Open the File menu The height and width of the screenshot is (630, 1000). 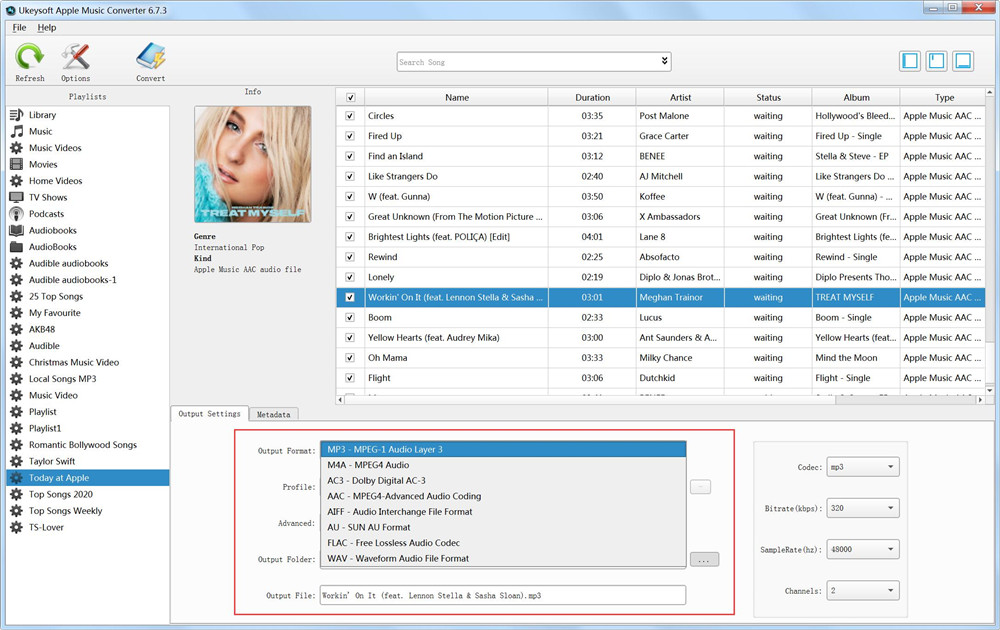(20, 27)
